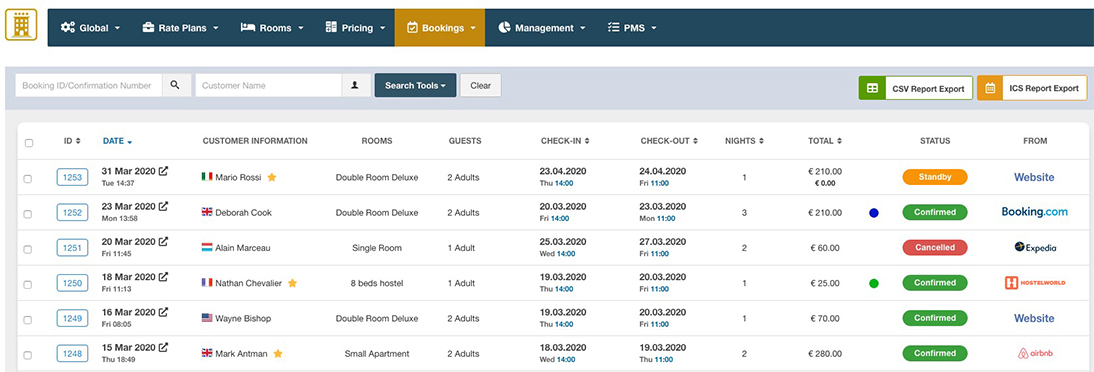Click Website source in Wayne Bishop's row
This screenshot has width=1094, height=372.
(1034, 318)
